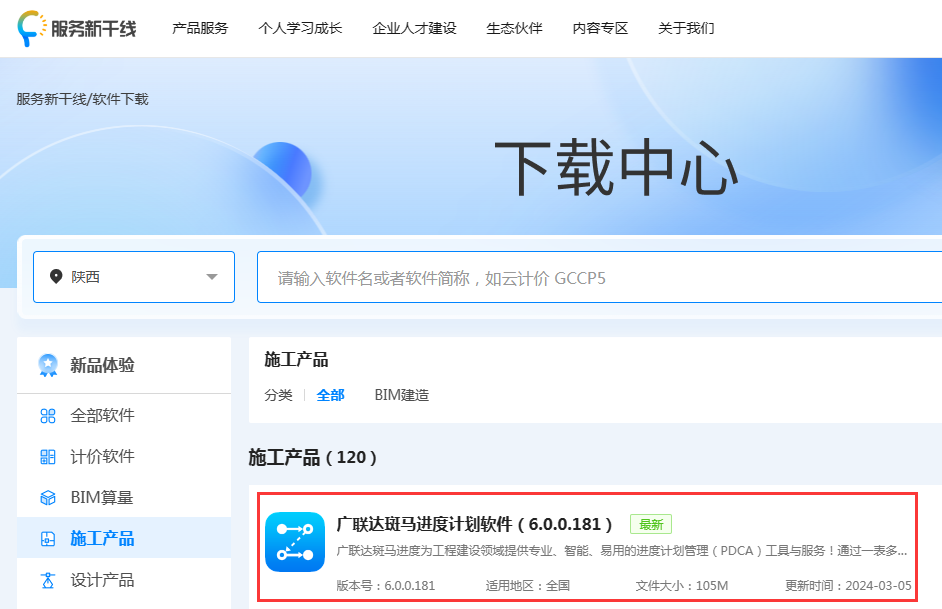Select 计价软件 in the sidebar

(x=124, y=456)
